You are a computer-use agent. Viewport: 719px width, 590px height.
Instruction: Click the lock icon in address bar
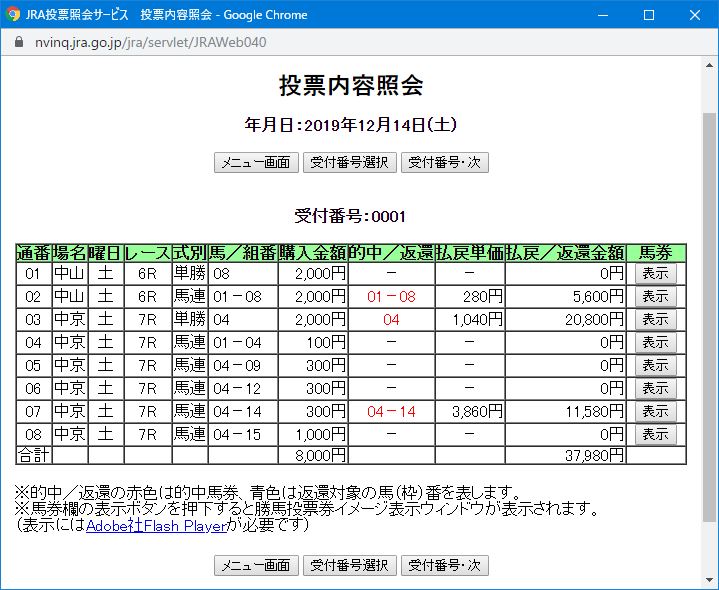pos(19,42)
